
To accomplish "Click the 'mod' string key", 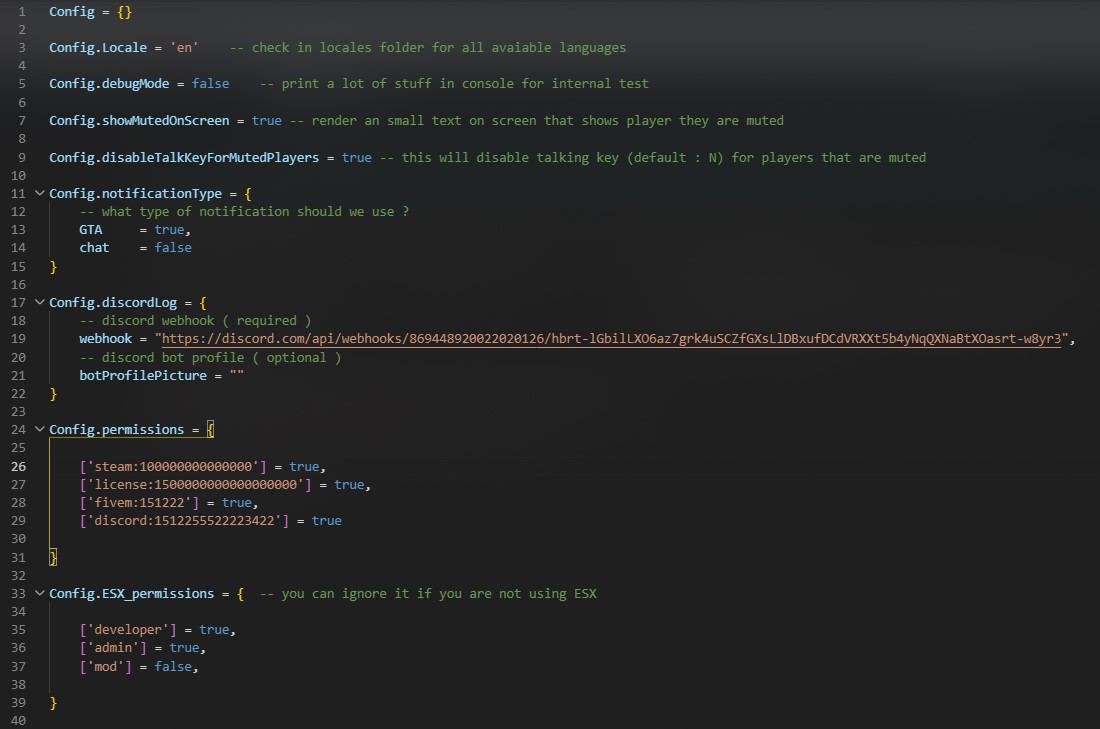I will (105, 667).
